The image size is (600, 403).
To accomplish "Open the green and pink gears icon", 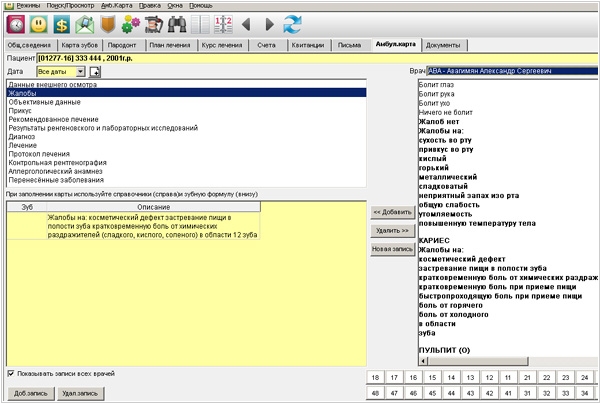I will [x=131, y=24].
